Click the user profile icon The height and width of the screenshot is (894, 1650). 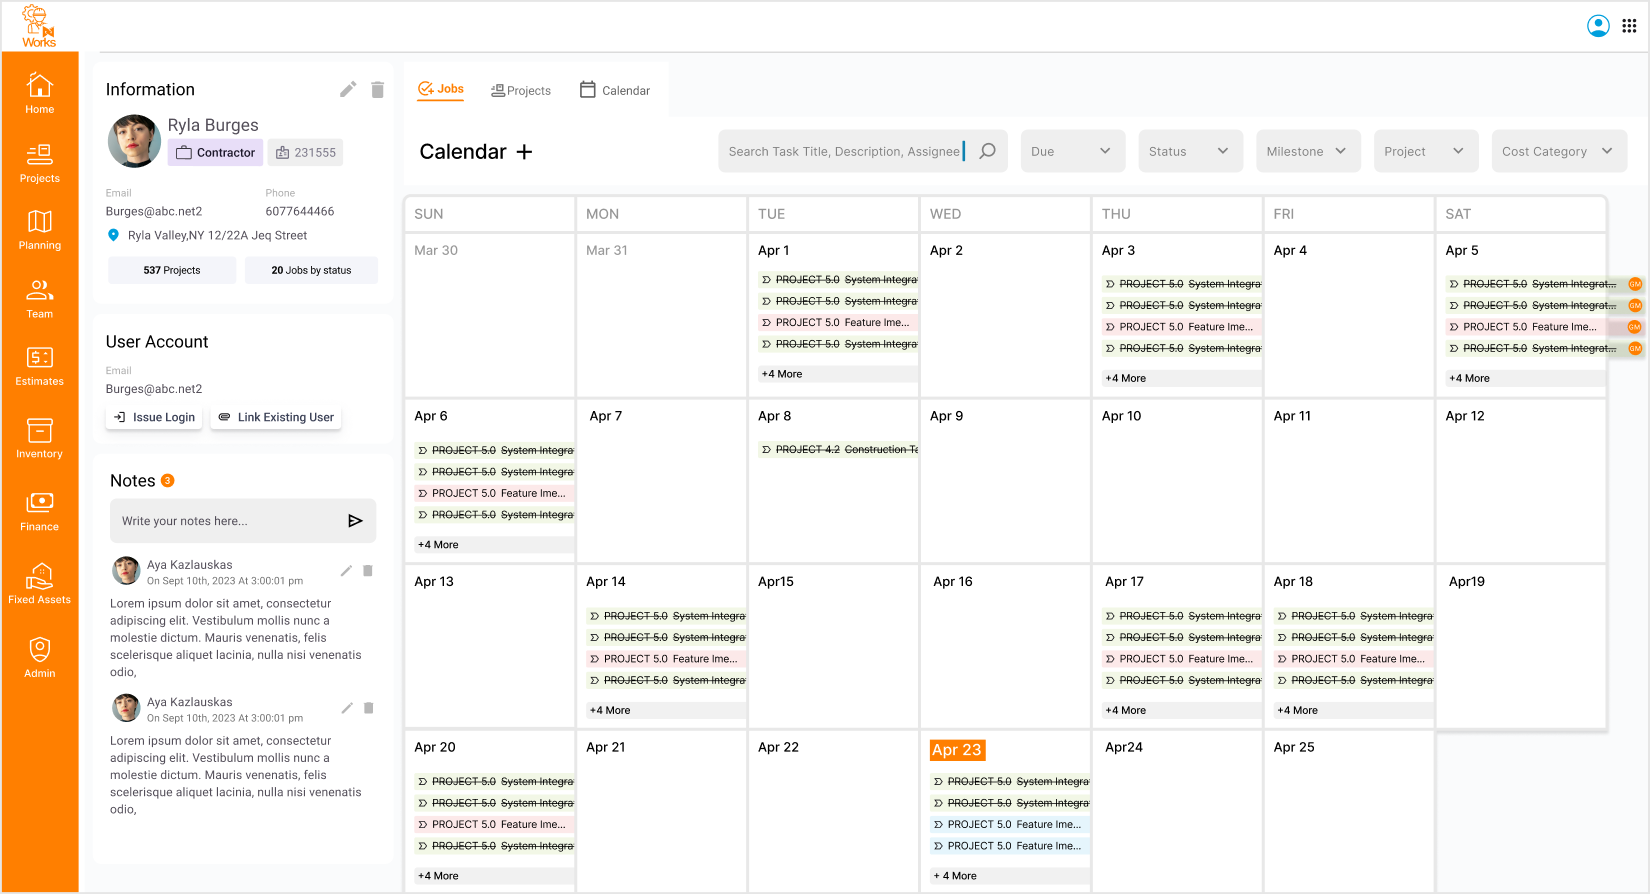coord(1598,26)
